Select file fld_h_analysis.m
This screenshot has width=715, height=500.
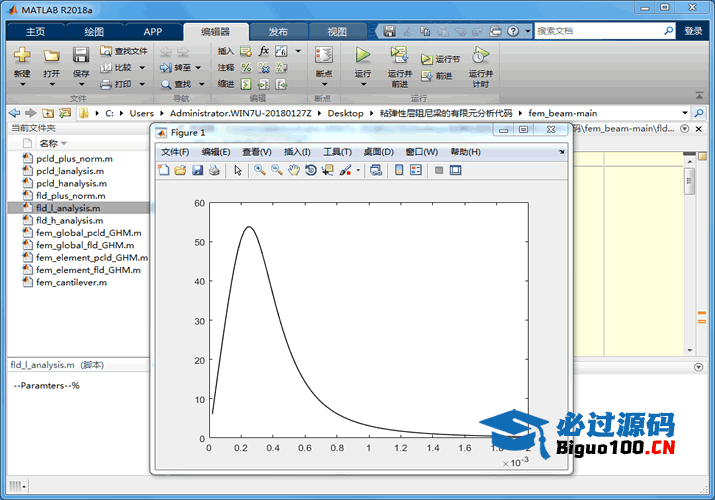click(70, 221)
